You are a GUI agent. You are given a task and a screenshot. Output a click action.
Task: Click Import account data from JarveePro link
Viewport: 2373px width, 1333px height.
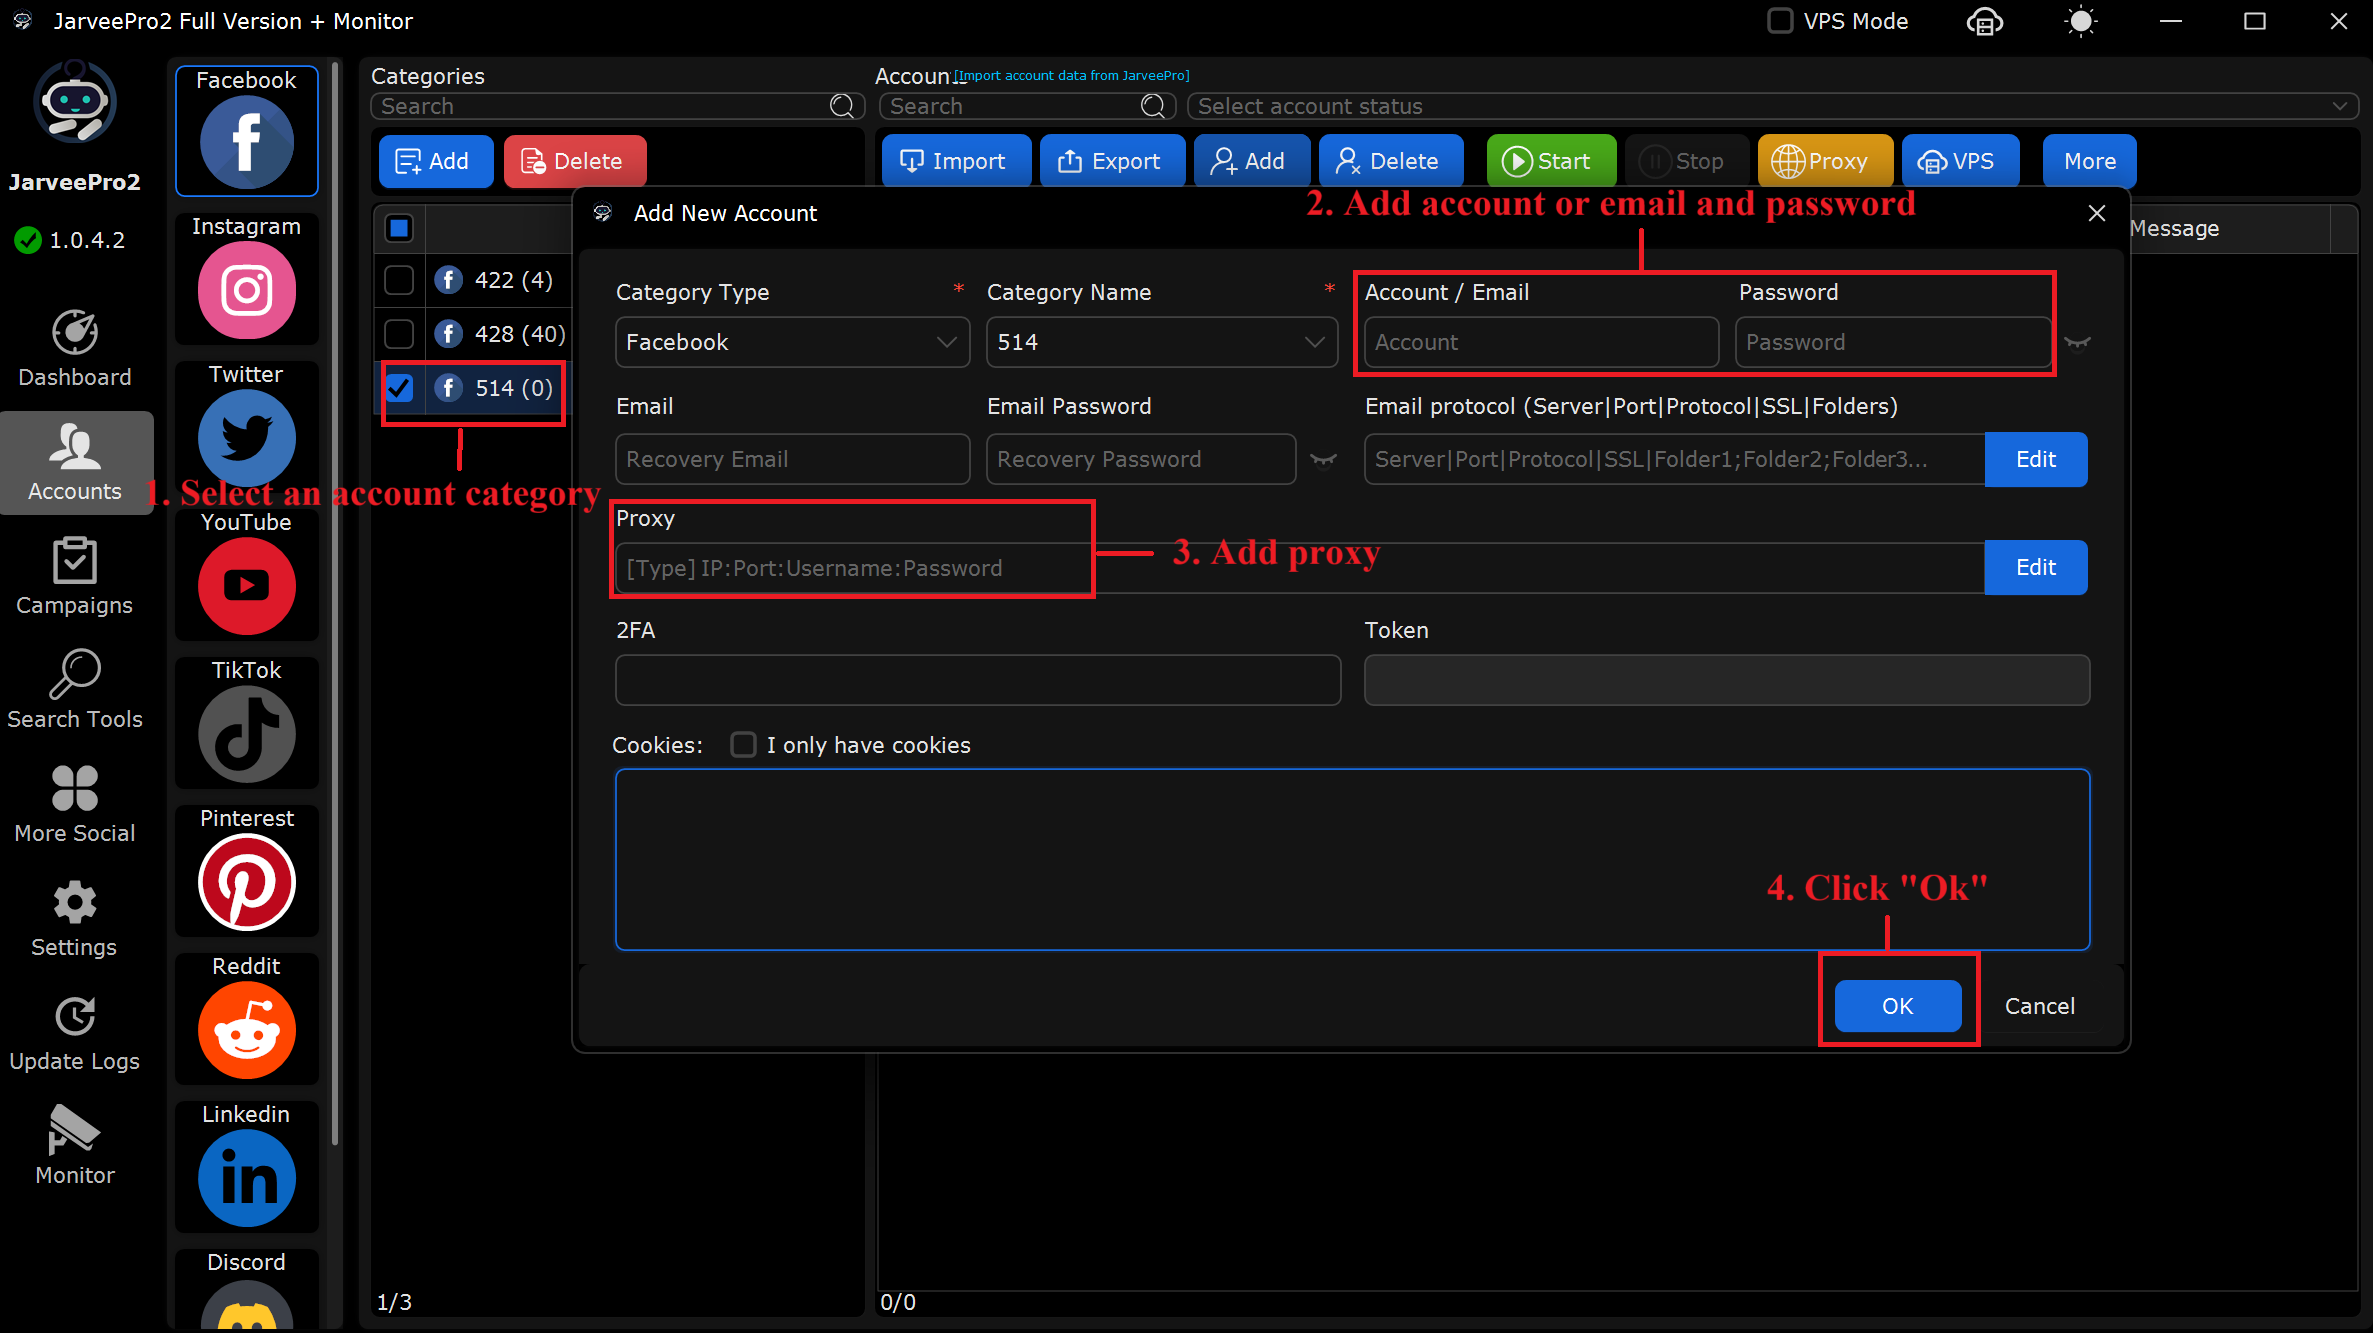click(x=1071, y=75)
